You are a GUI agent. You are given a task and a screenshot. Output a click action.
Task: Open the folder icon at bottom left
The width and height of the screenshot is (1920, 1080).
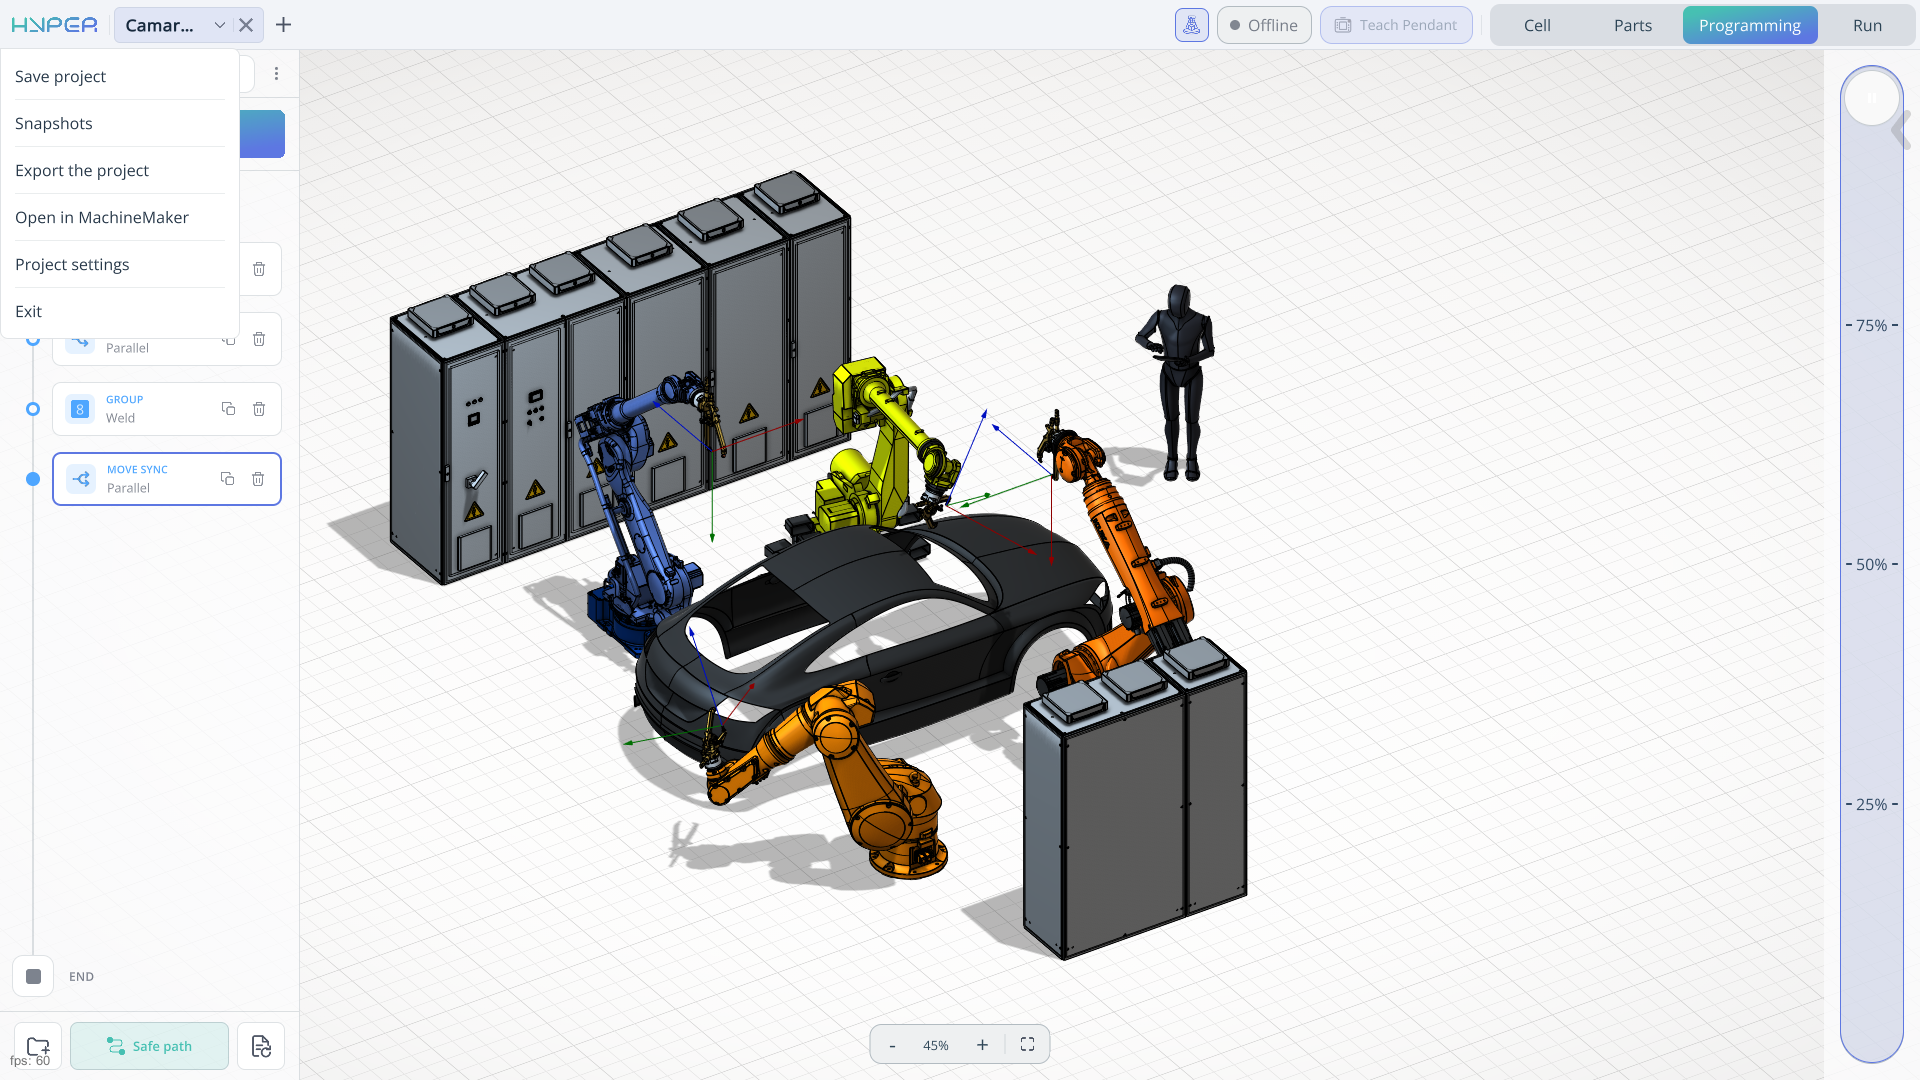(x=38, y=1046)
